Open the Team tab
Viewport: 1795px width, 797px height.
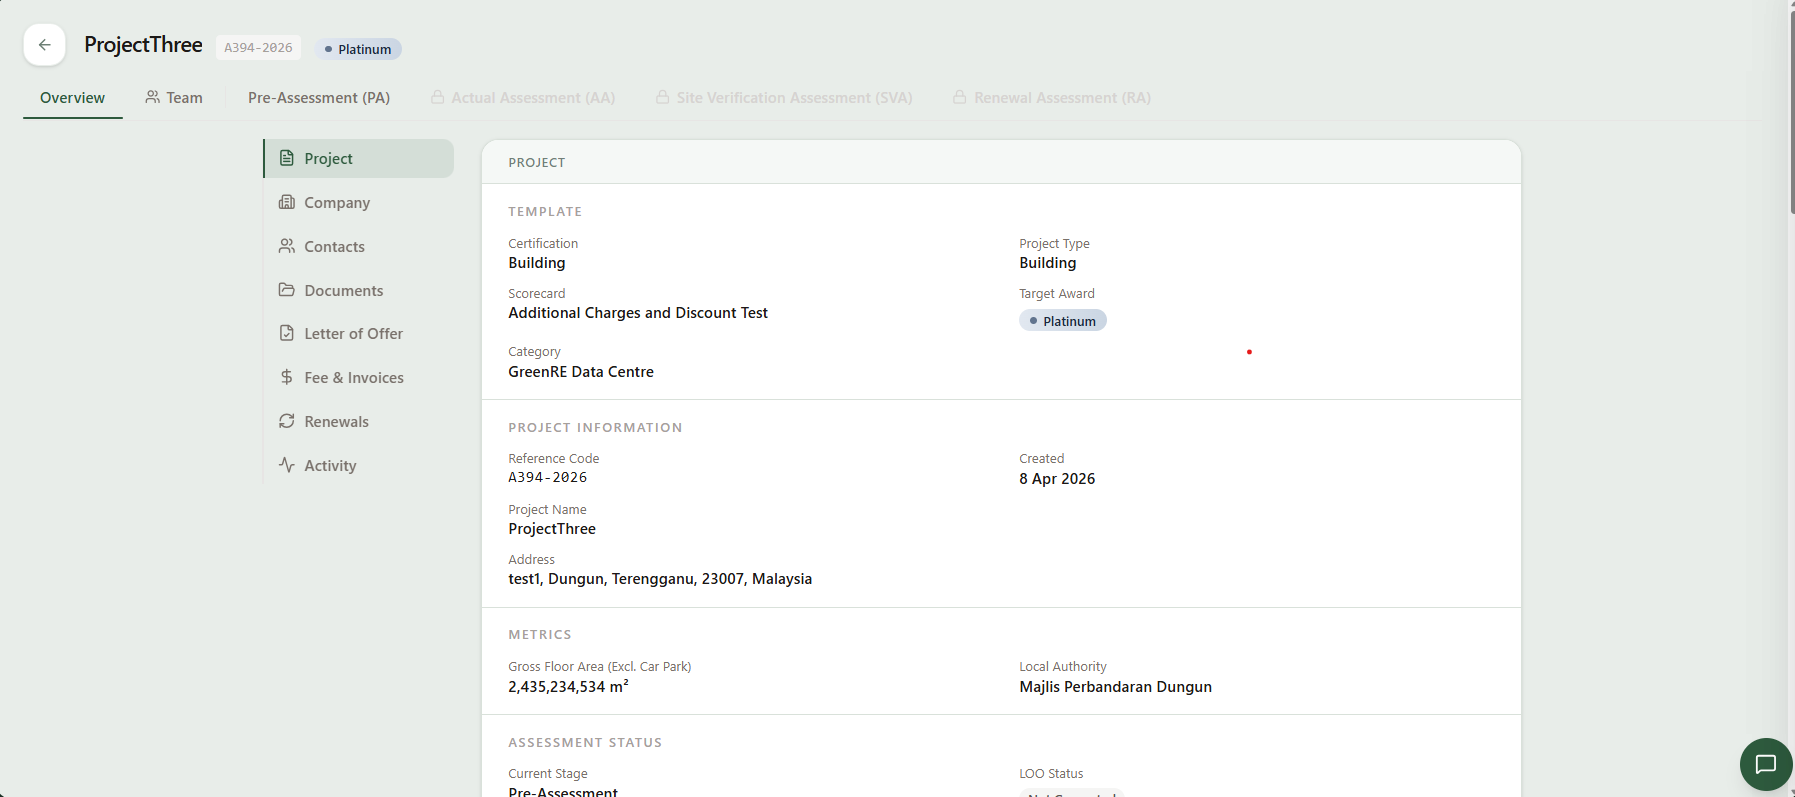pyautogui.click(x=174, y=98)
